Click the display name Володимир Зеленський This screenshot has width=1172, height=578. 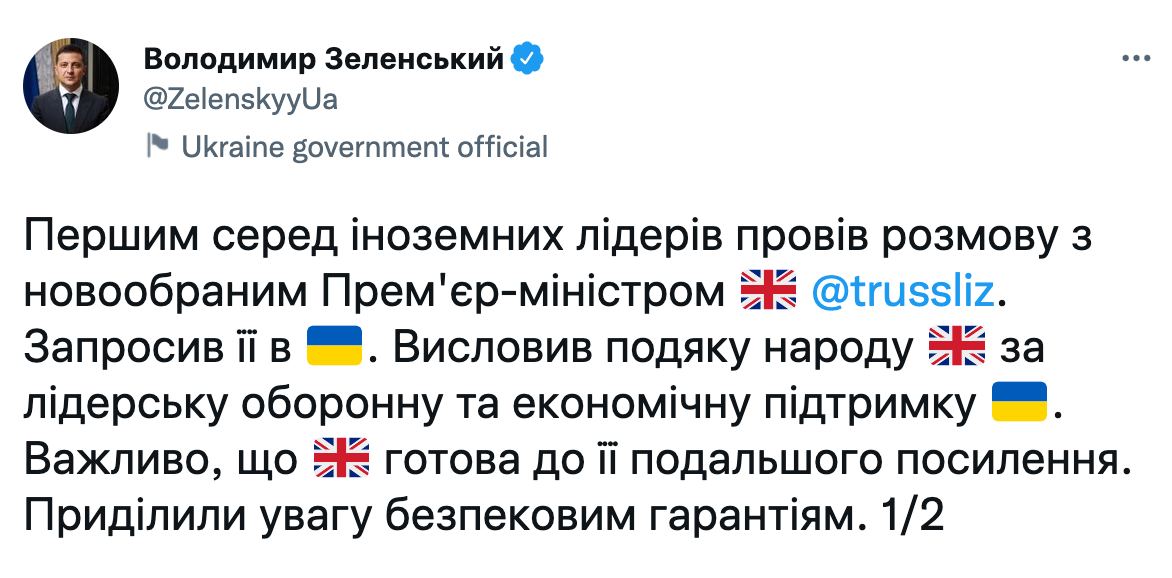pyautogui.click(x=324, y=60)
